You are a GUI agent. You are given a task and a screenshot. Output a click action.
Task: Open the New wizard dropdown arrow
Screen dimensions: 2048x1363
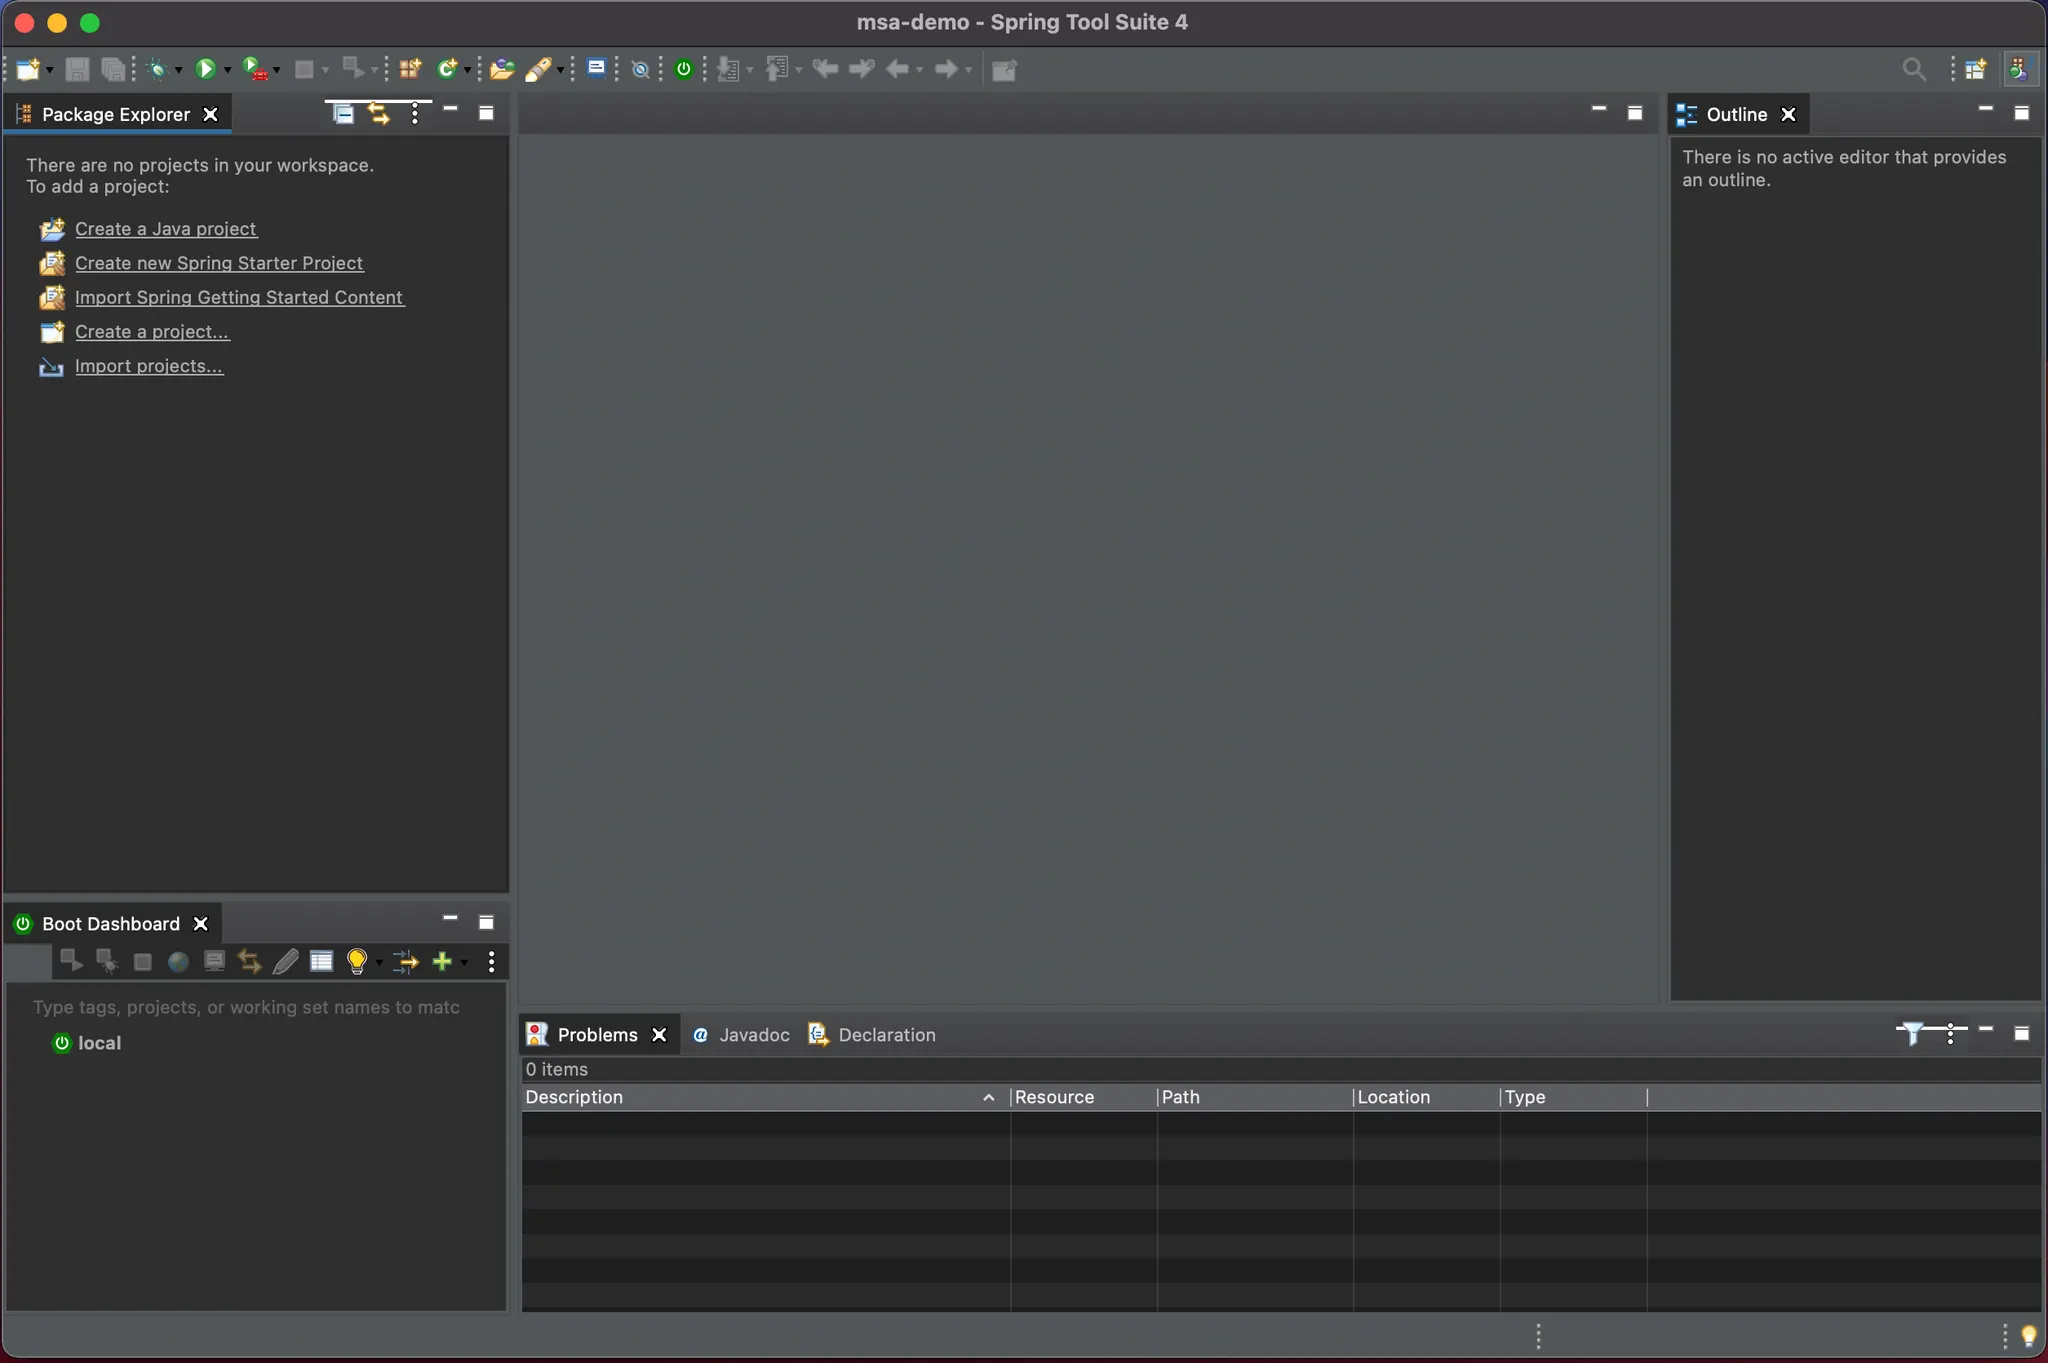(50, 70)
